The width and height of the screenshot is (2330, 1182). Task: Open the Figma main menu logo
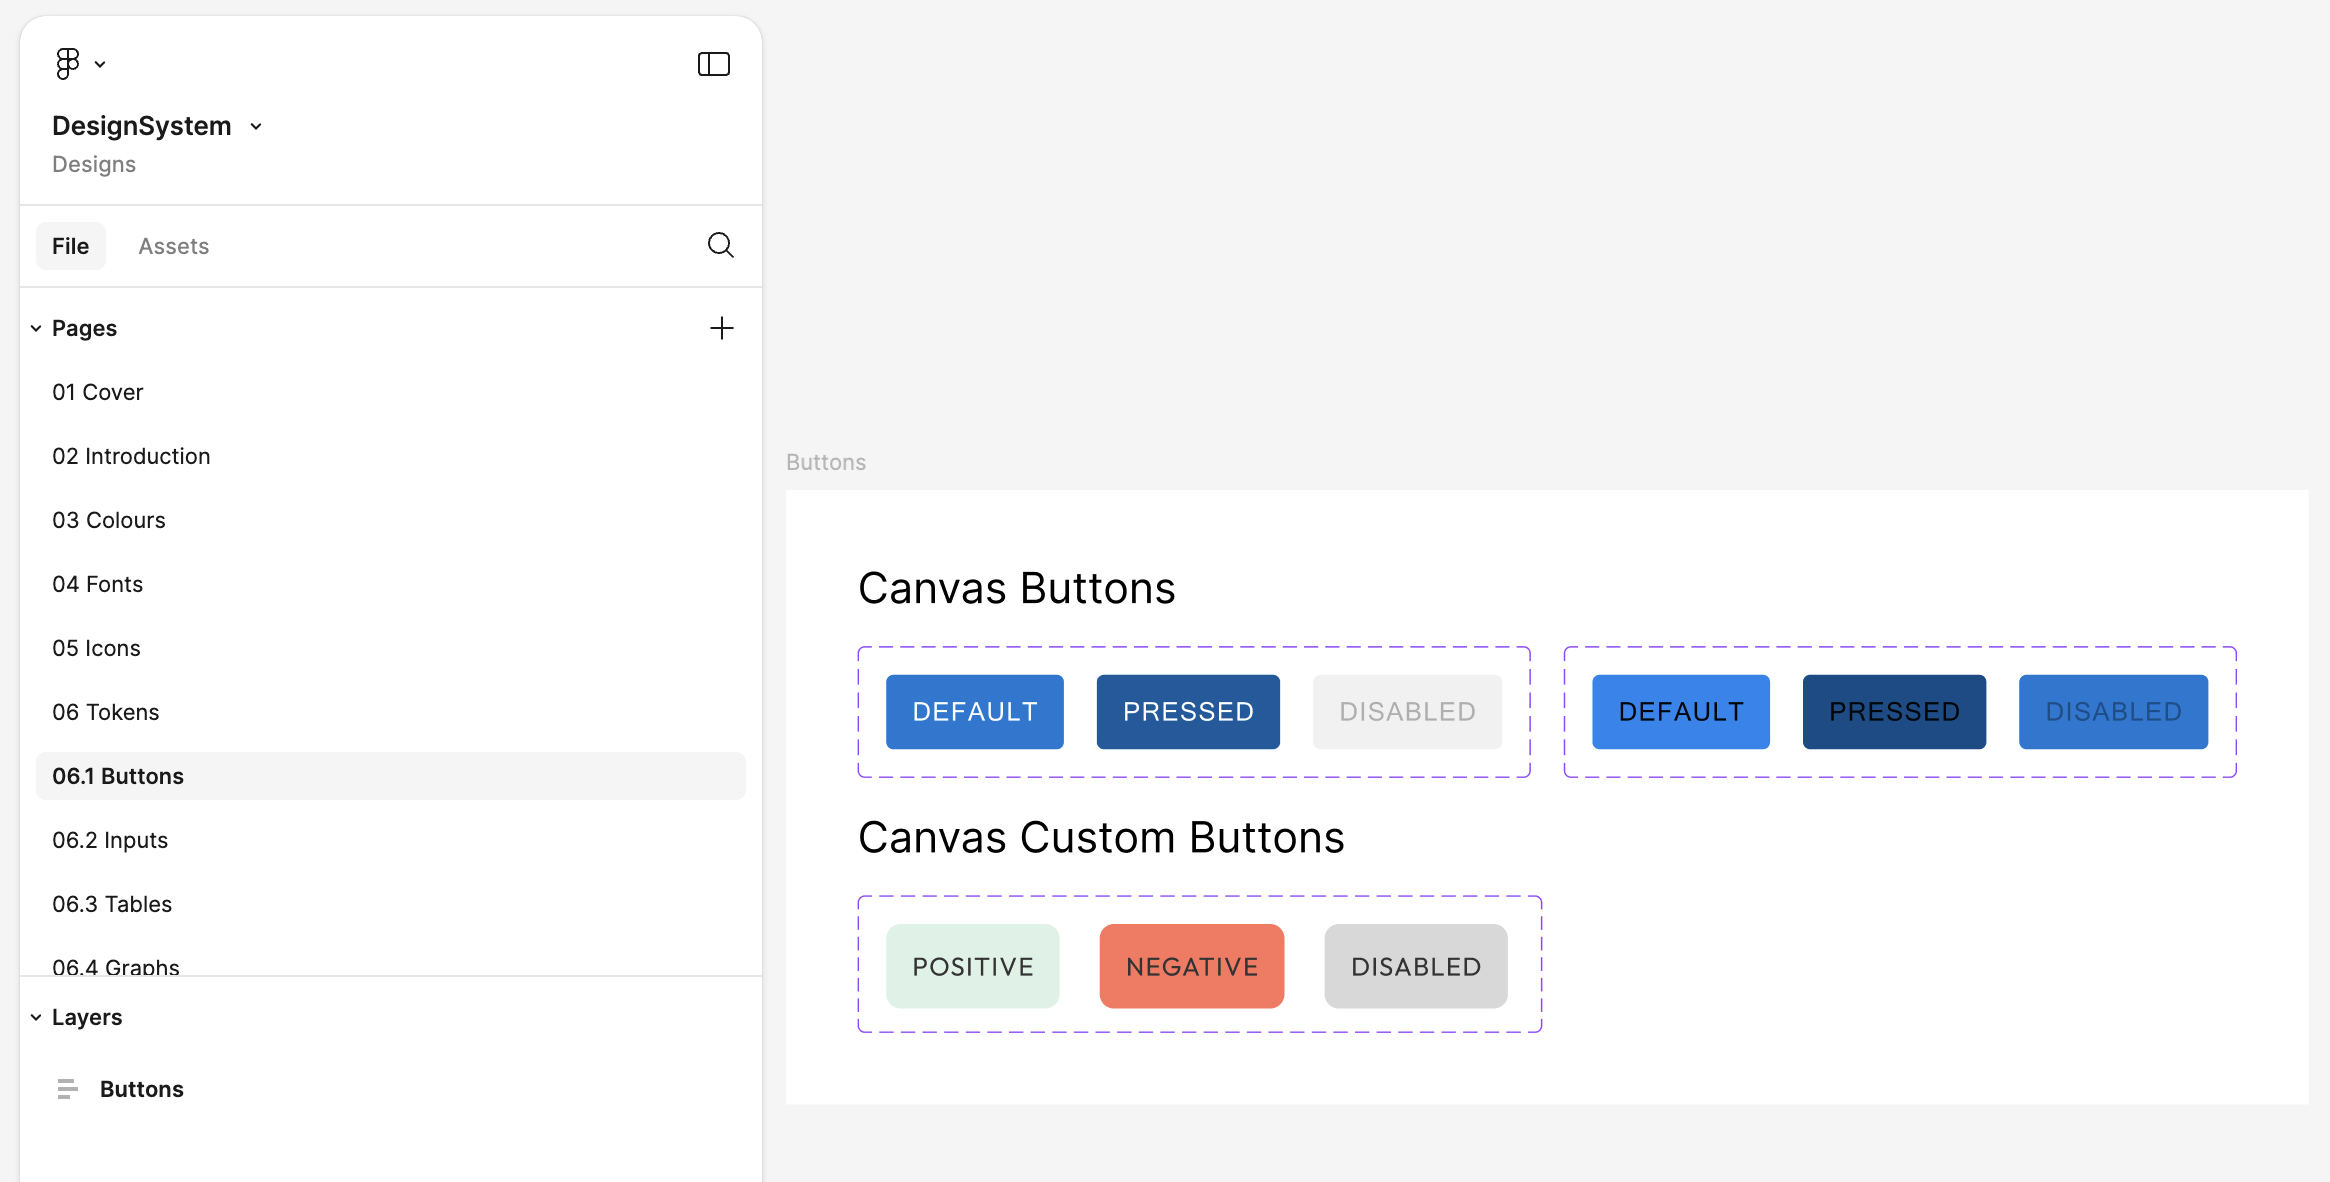68,64
